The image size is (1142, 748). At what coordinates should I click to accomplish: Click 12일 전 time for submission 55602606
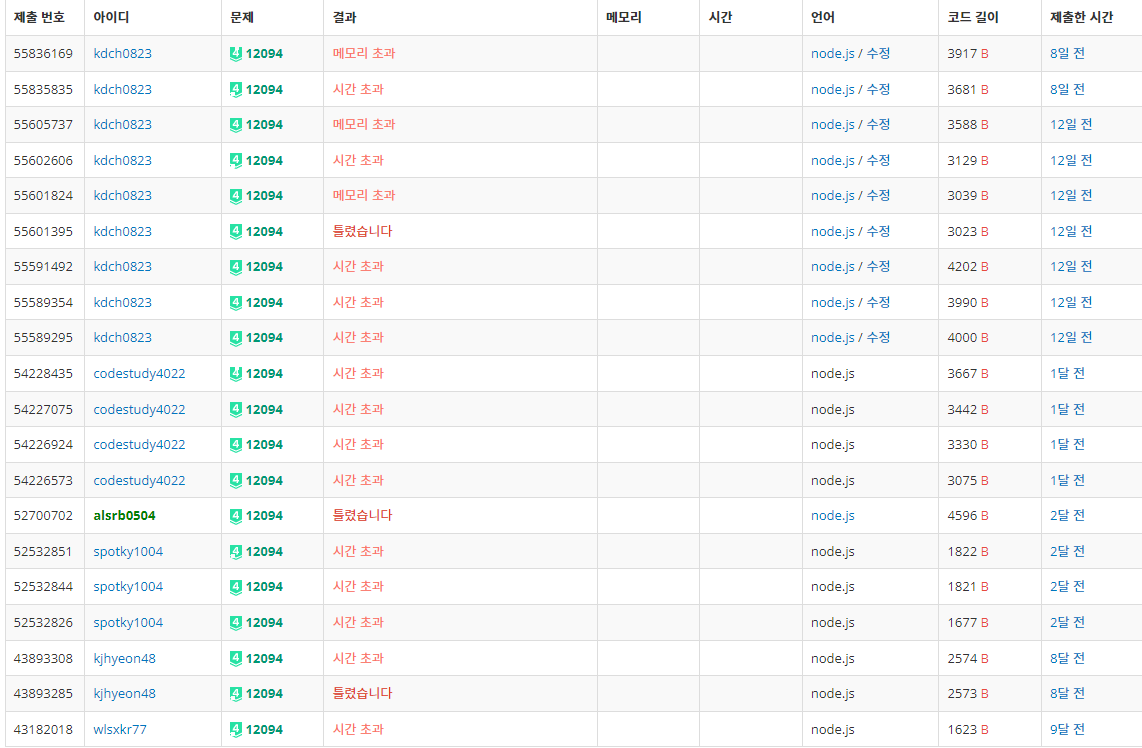coord(1071,160)
